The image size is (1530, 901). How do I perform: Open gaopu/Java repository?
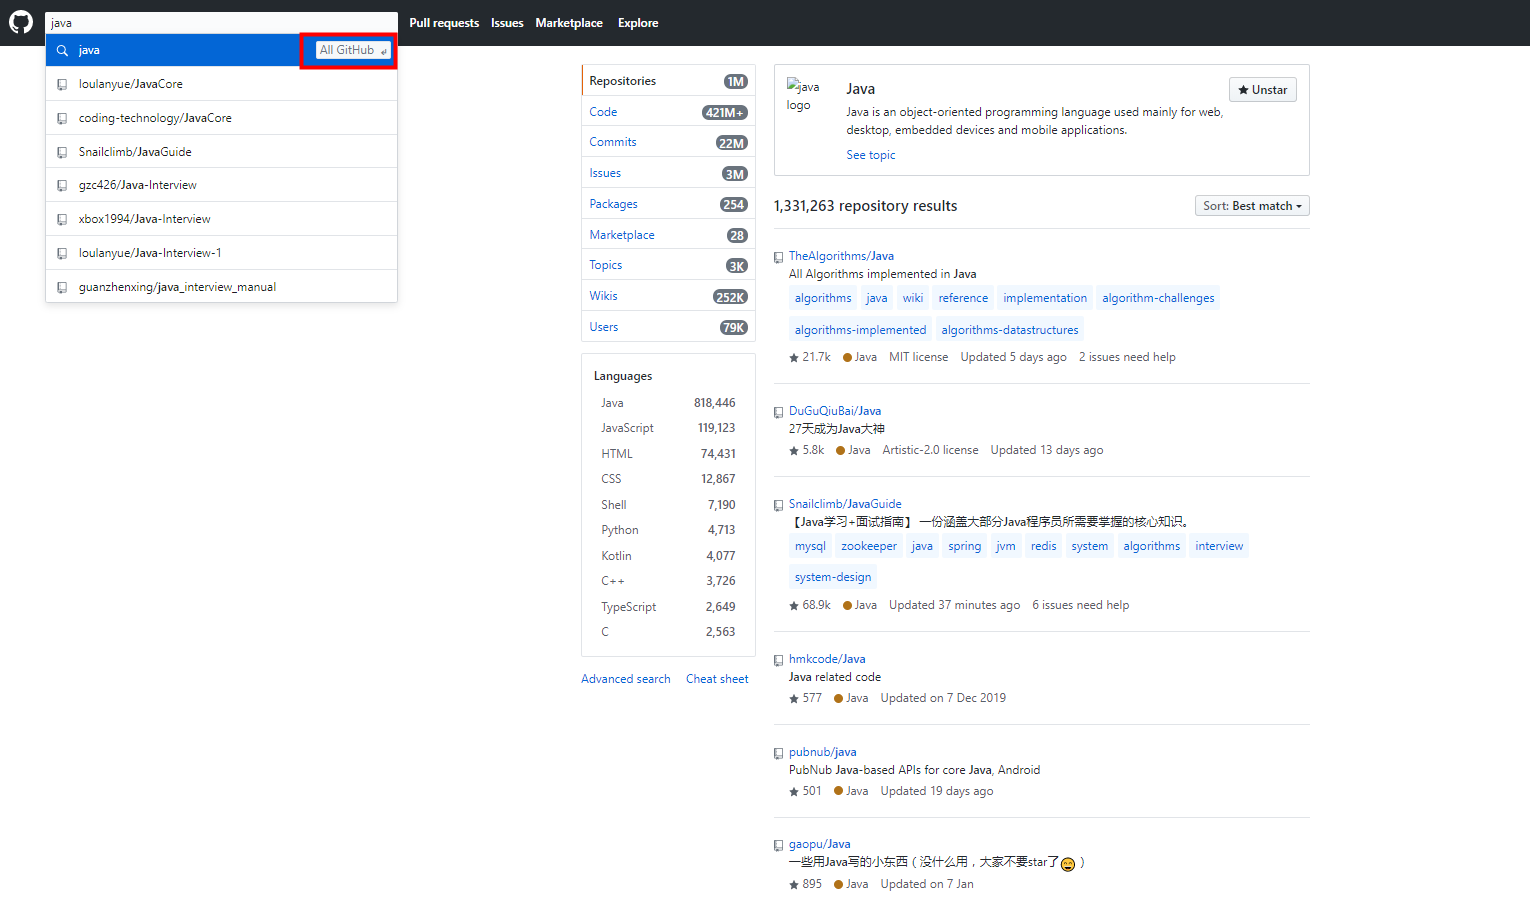[820, 844]
